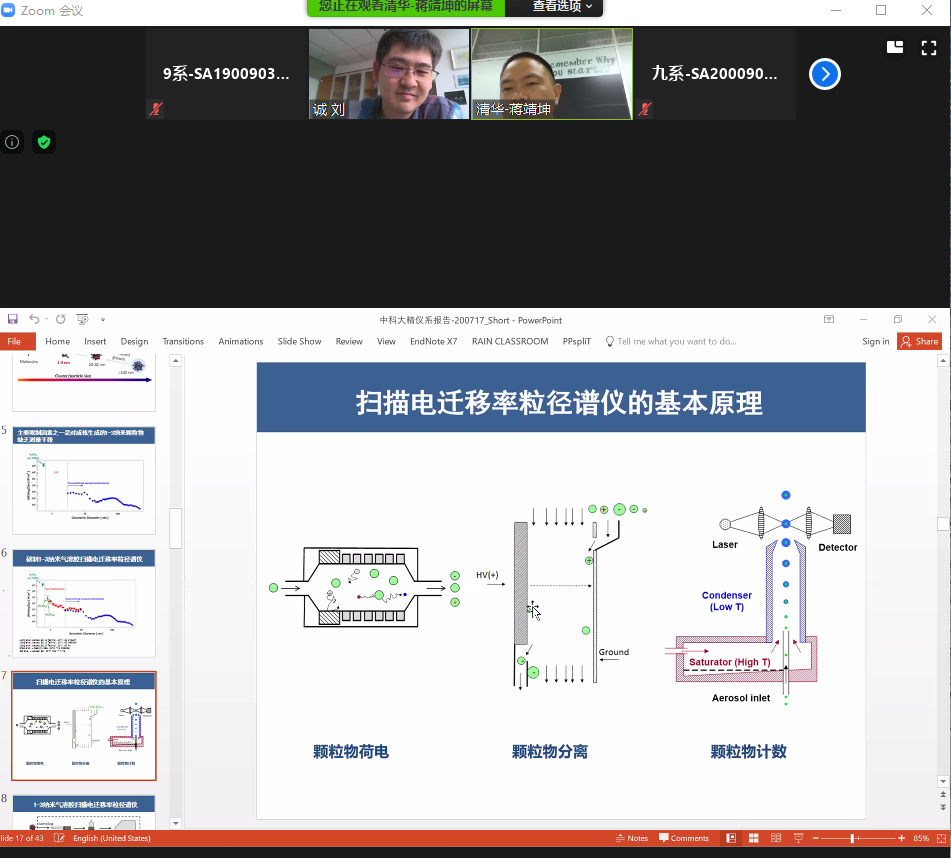
Task: Open 查看选项 view options dropdown
Action: pyautogui.click(x=561, y=7)
